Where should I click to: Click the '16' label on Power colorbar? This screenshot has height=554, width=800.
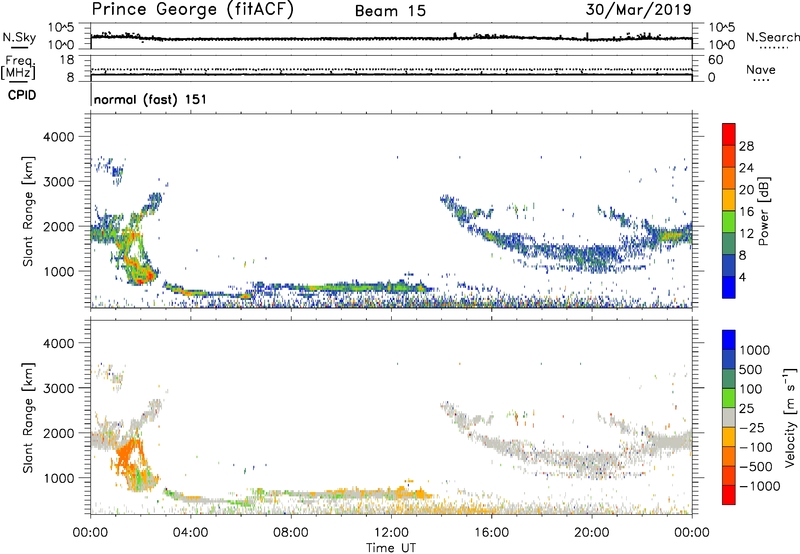tap(746, 211)
